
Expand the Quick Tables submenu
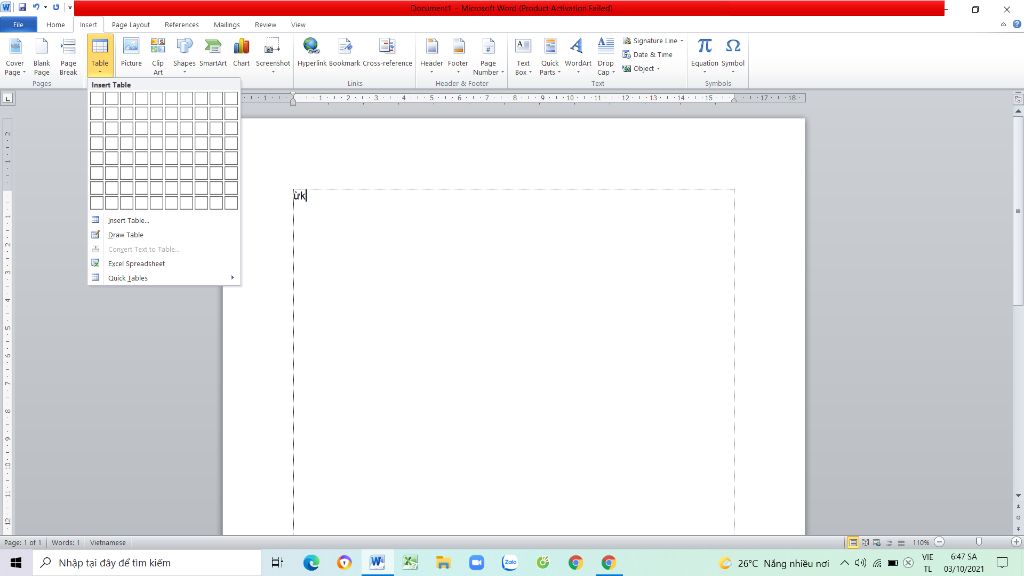[x=164, y=278]
